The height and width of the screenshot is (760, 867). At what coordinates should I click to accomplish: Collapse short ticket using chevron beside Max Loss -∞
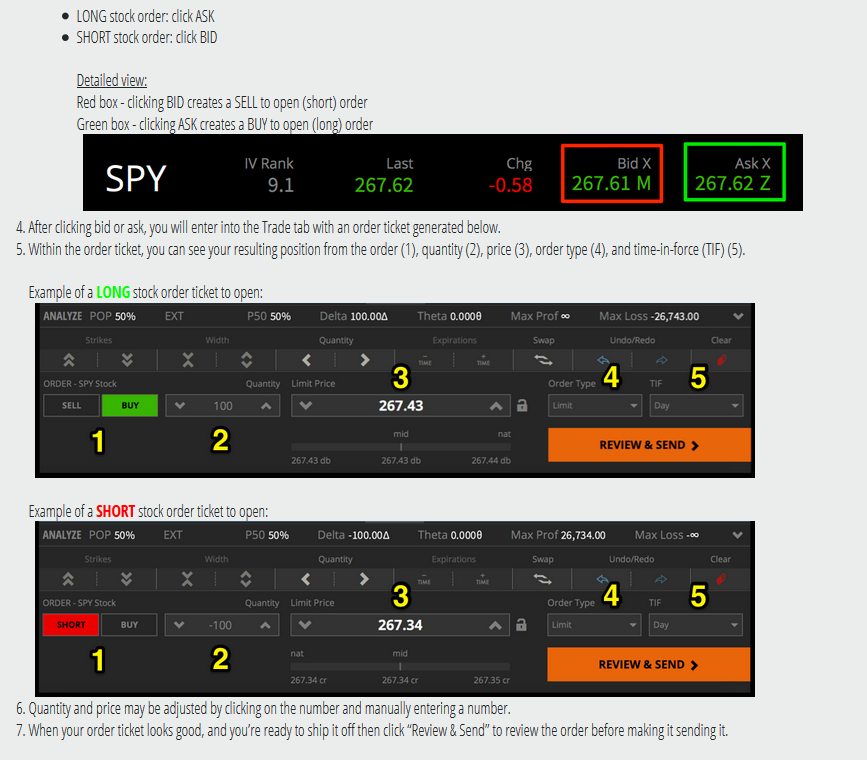coord(738,535)
